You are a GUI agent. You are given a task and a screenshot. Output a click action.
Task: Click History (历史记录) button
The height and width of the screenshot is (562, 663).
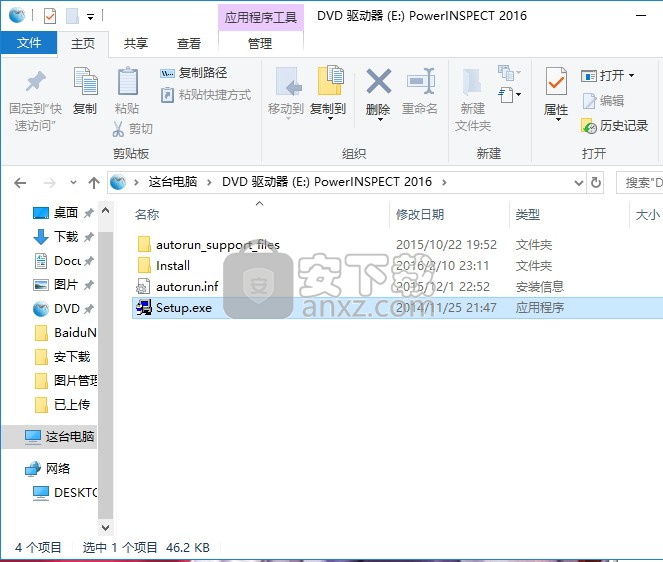pos(615,126)
